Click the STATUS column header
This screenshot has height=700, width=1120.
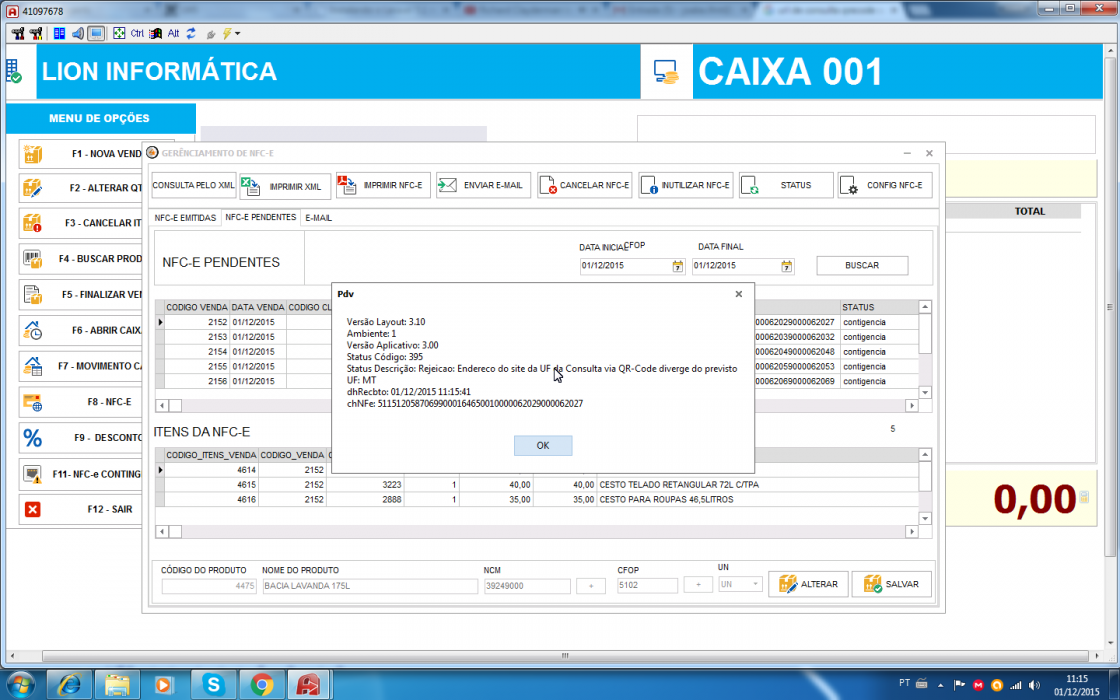pos(879,307)
